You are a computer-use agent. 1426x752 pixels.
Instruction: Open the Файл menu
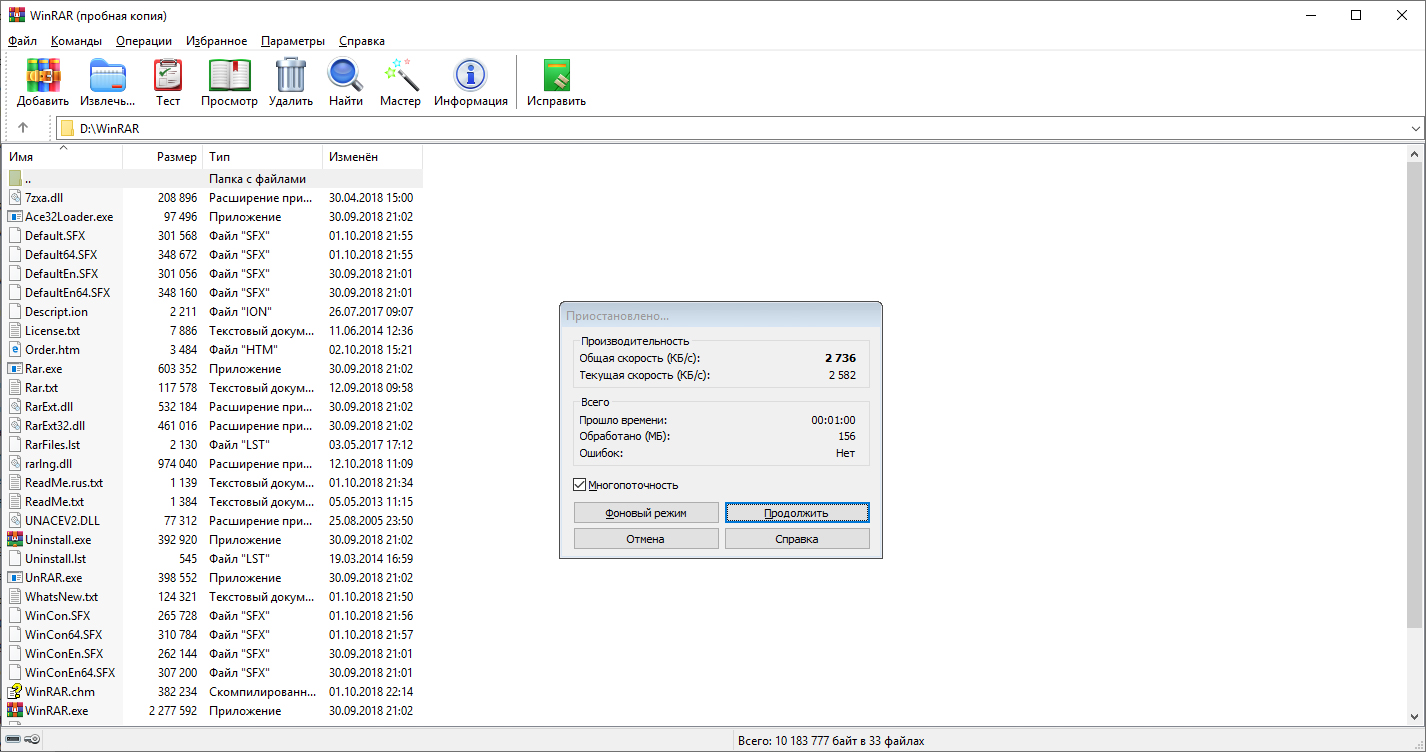click(22, 41)
